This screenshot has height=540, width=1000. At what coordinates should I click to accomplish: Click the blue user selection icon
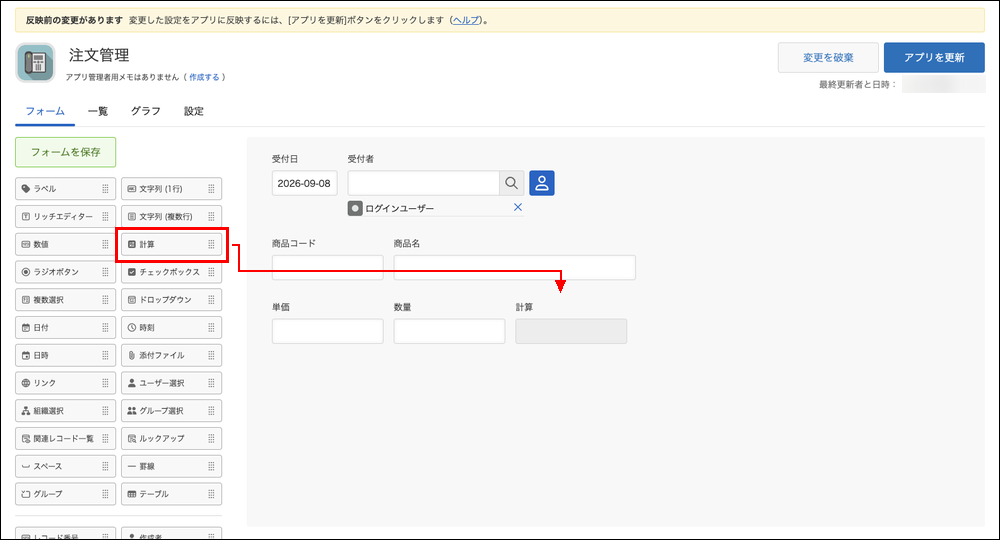click(541, 183)
